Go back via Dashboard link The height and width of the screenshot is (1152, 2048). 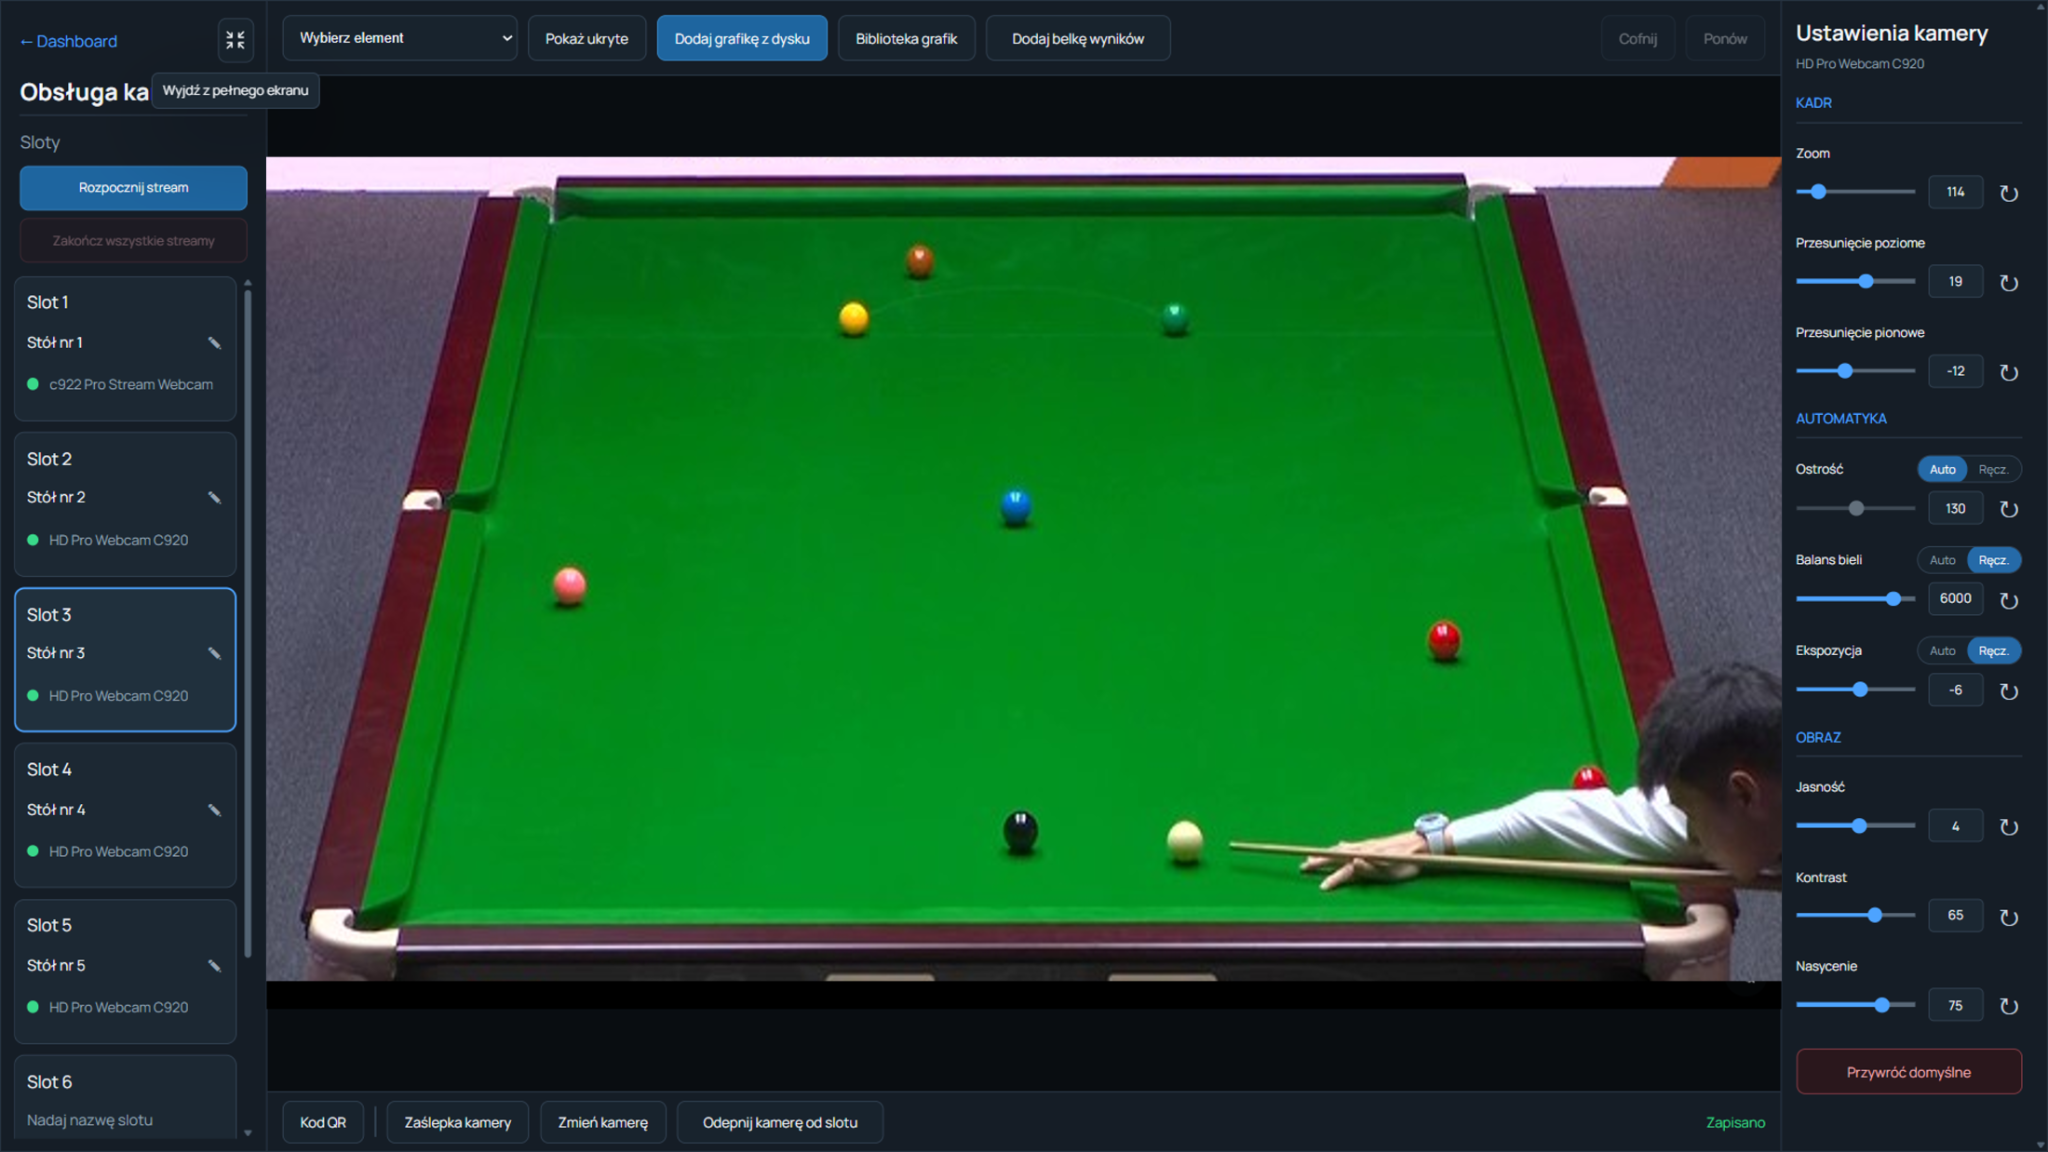[x=68, y=41]
